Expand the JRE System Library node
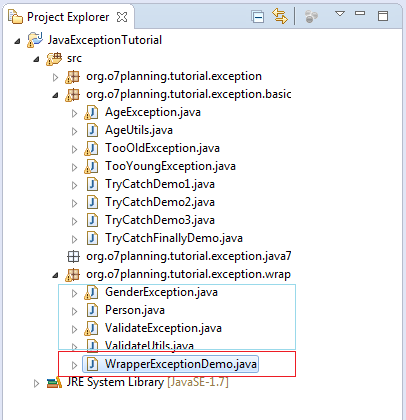The height and width of the screenshot is (420, 406). (x=36, y=383)
